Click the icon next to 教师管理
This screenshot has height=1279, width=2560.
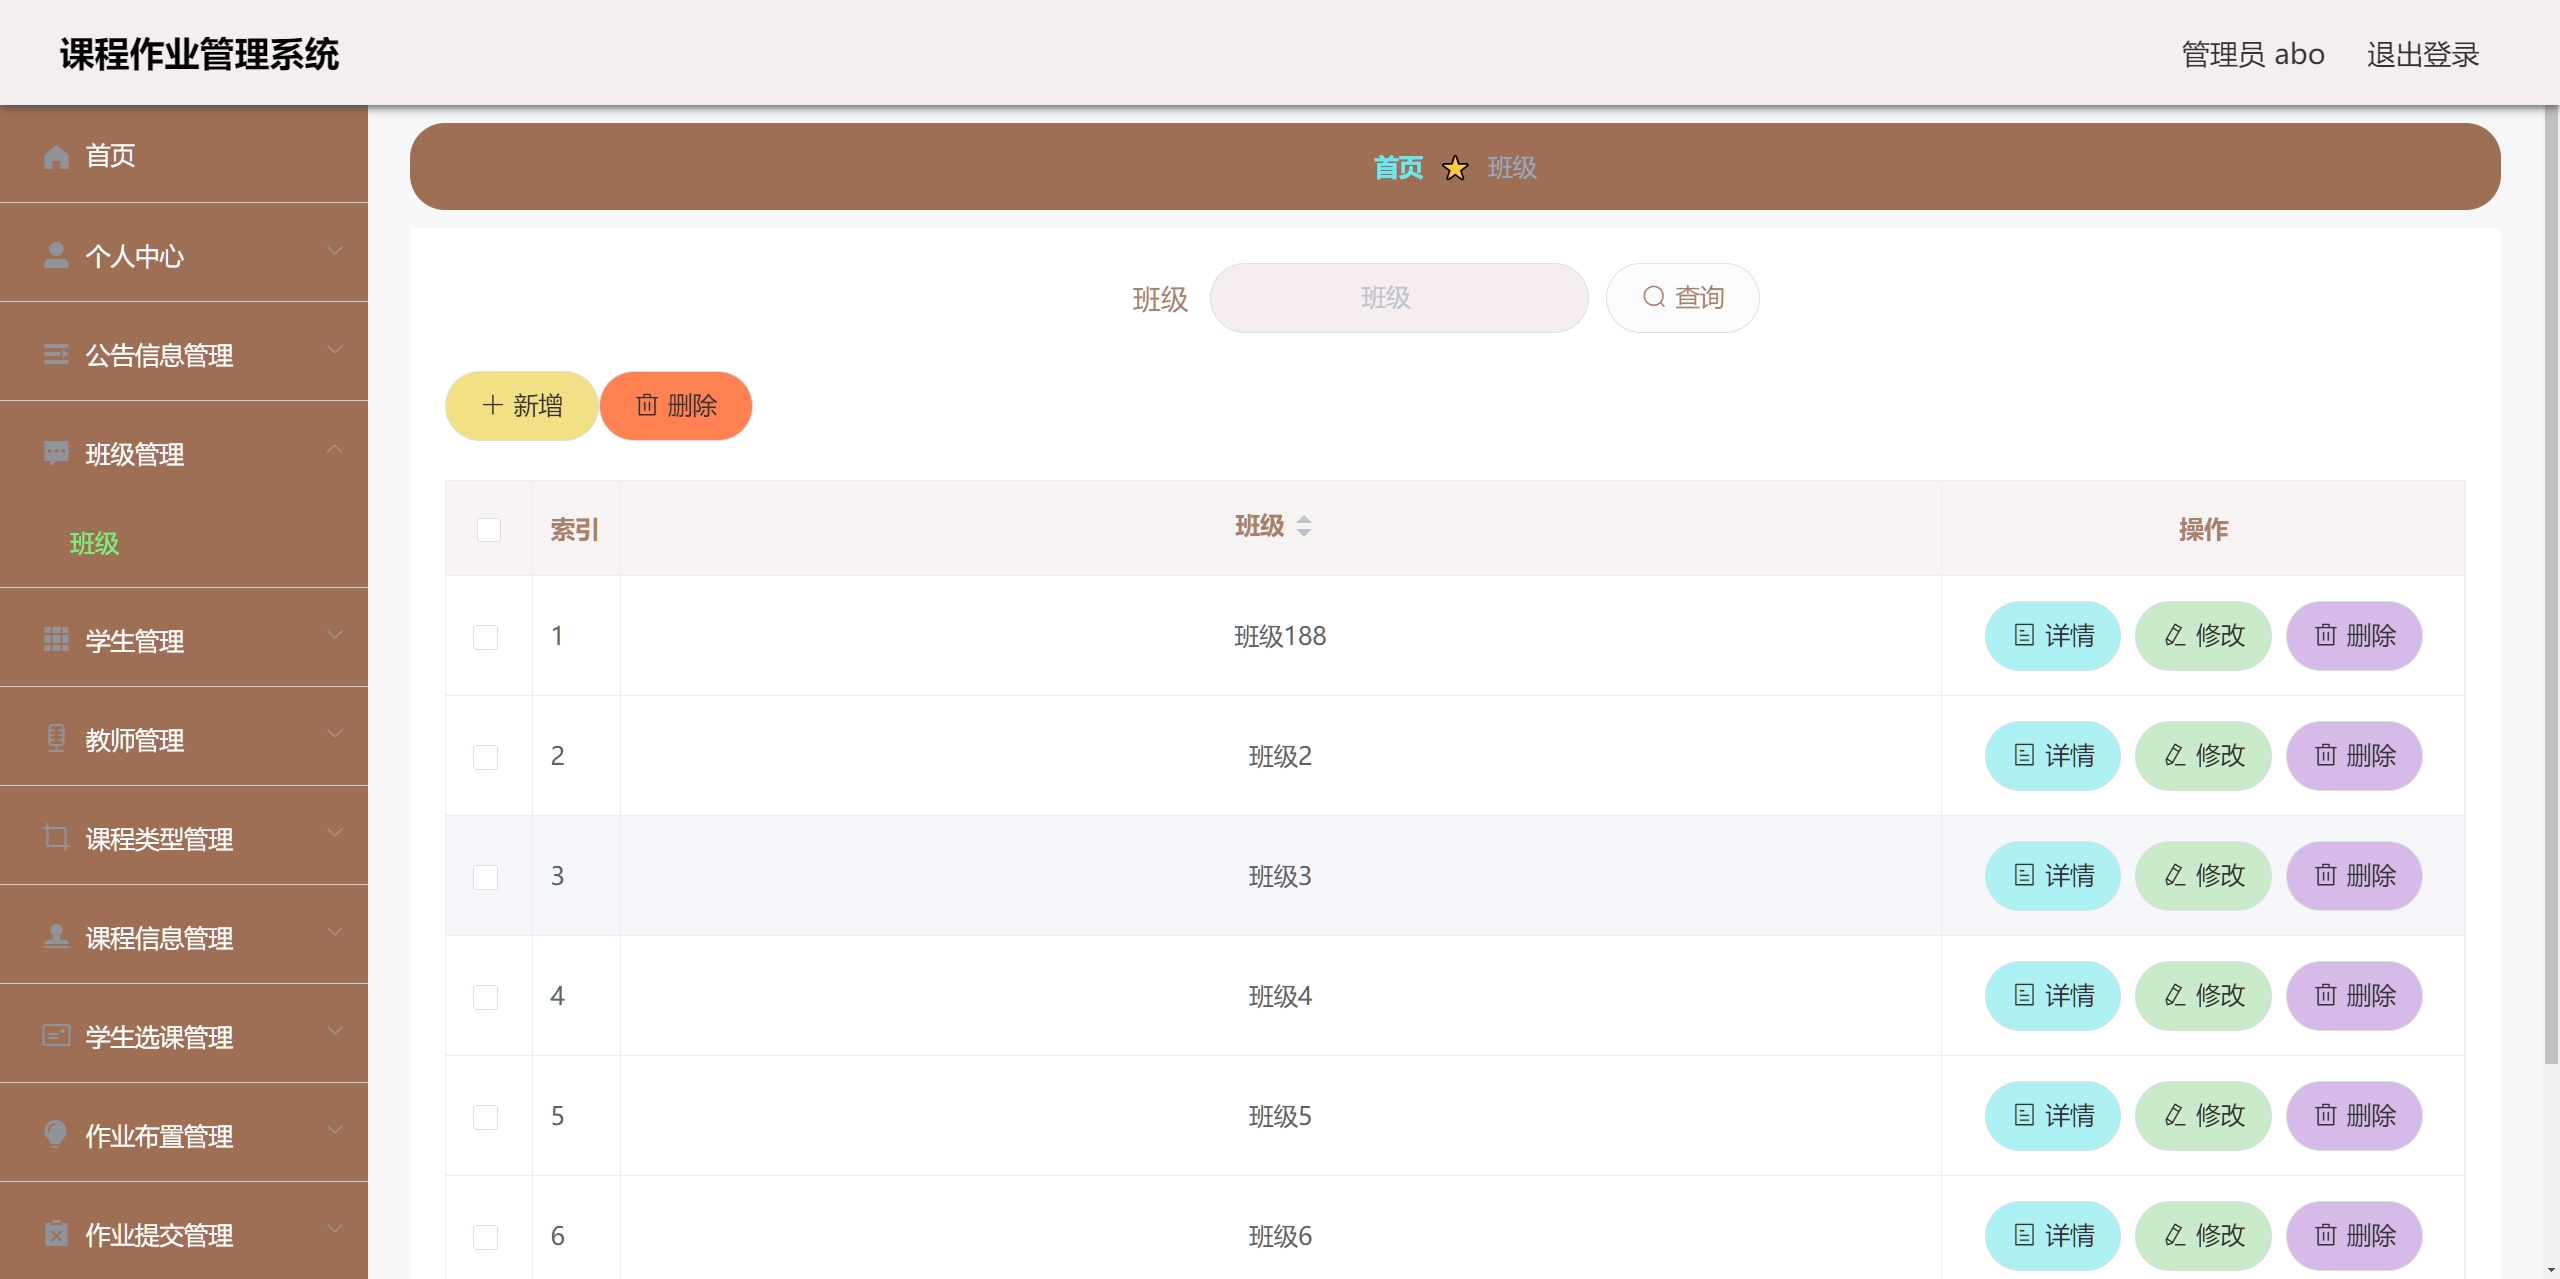(56, 739)
